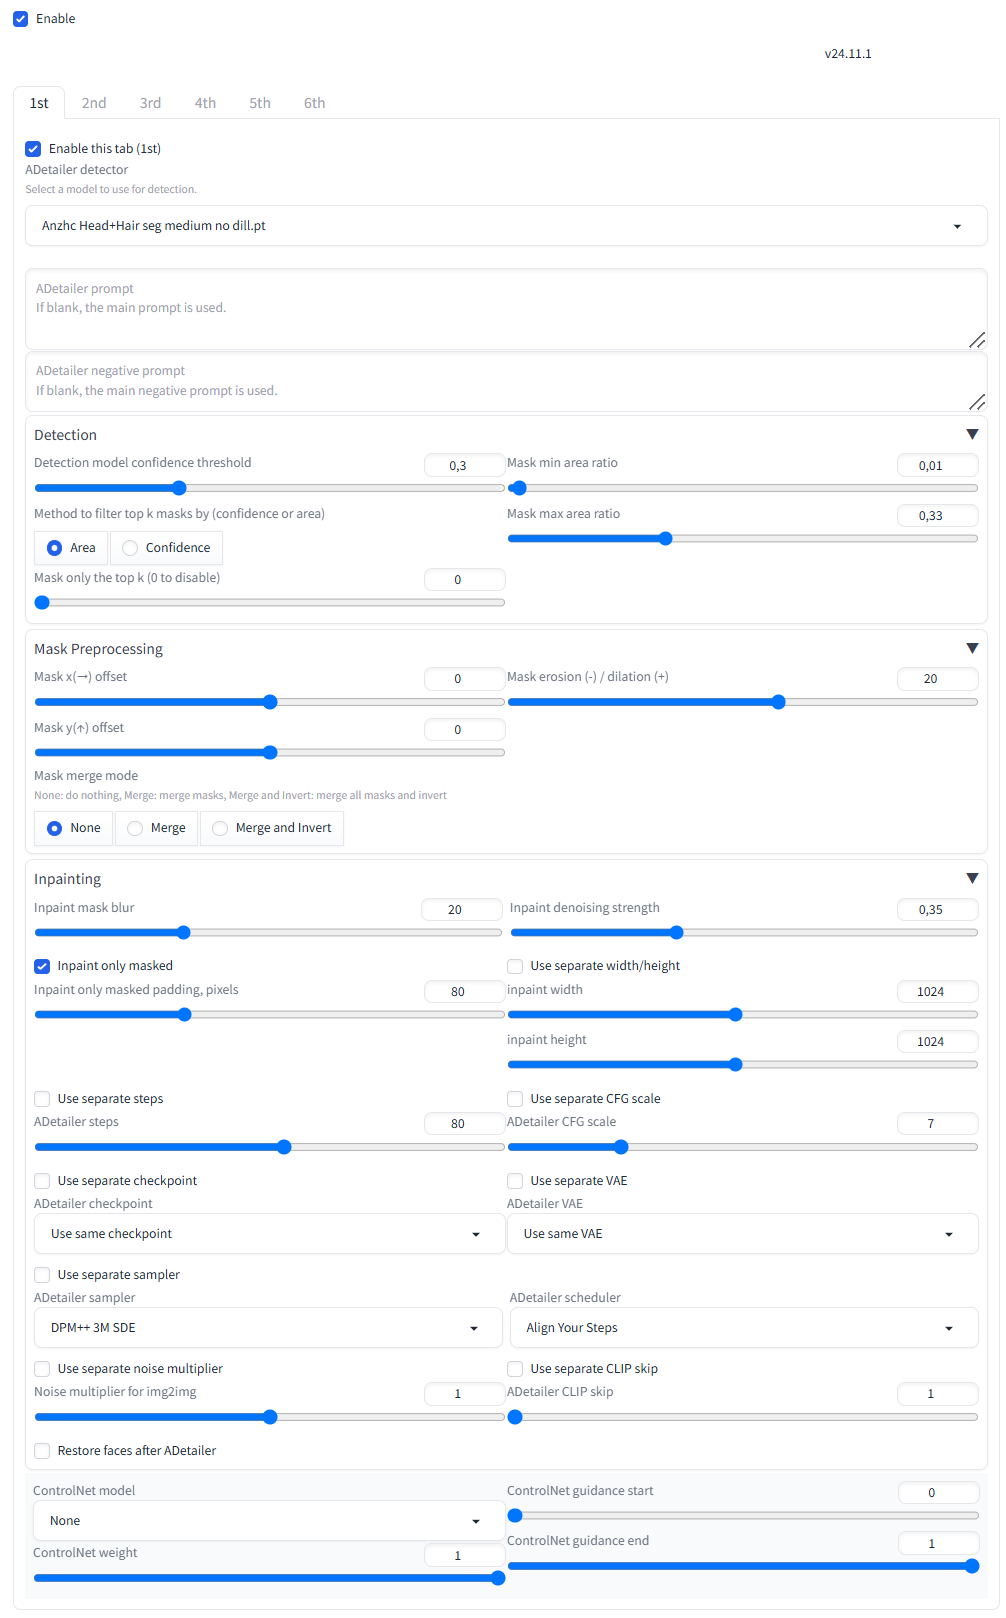
Task: Check Use separate checkpoint option
Action: (42, 1181)
